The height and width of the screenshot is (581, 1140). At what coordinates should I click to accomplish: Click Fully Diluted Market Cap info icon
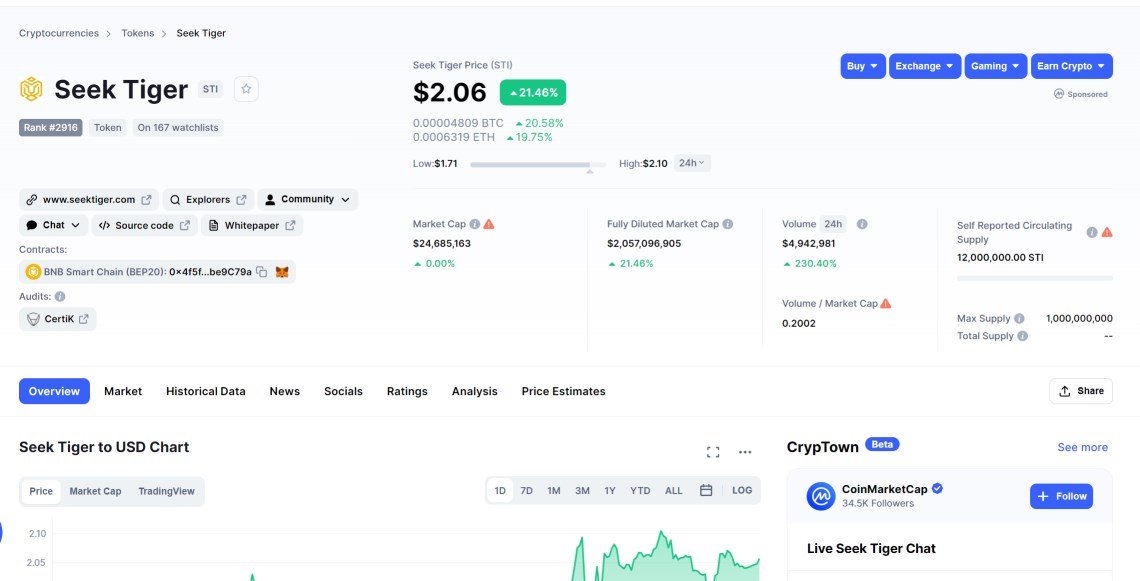coord(728,224)
